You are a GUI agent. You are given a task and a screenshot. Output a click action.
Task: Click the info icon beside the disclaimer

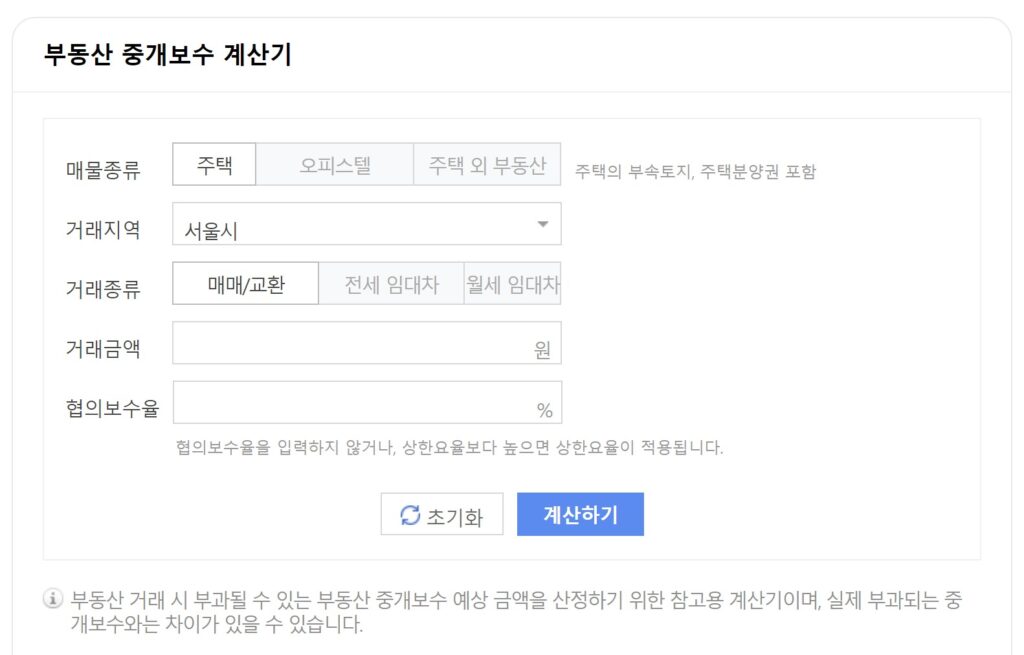tap(53, 600)
